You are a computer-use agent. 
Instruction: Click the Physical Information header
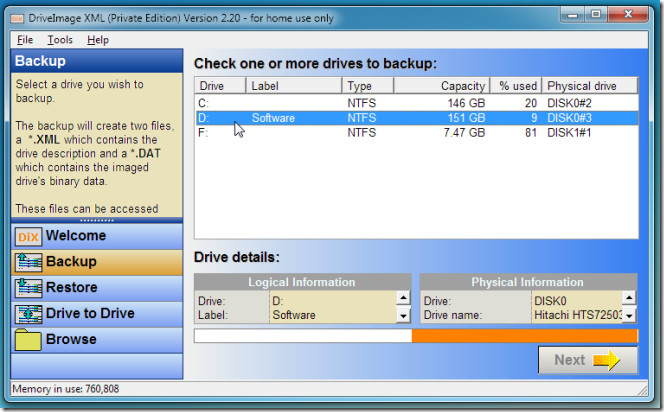(528, 282)
